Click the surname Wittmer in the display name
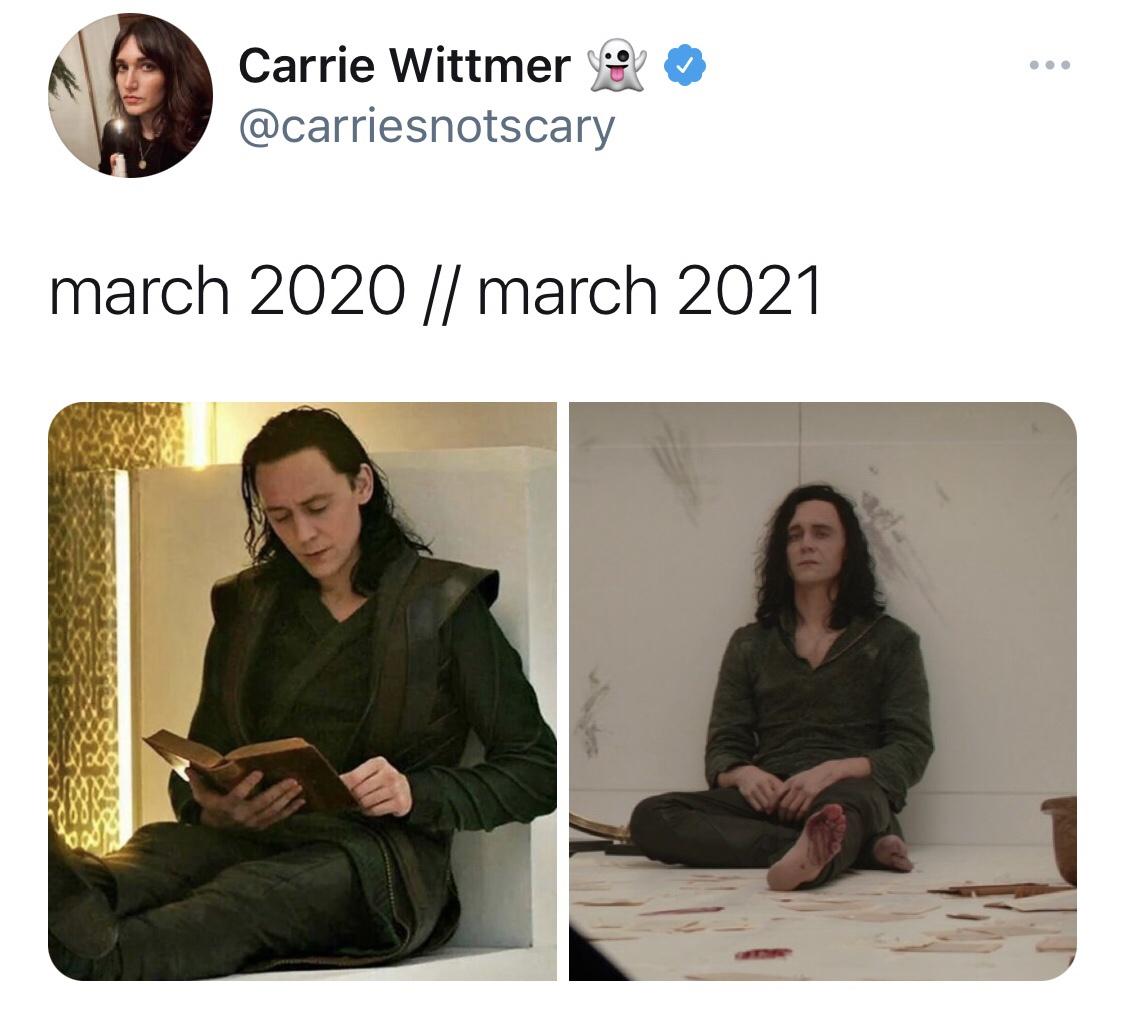Screen dimensions: 1125x1021 (480, 65)
